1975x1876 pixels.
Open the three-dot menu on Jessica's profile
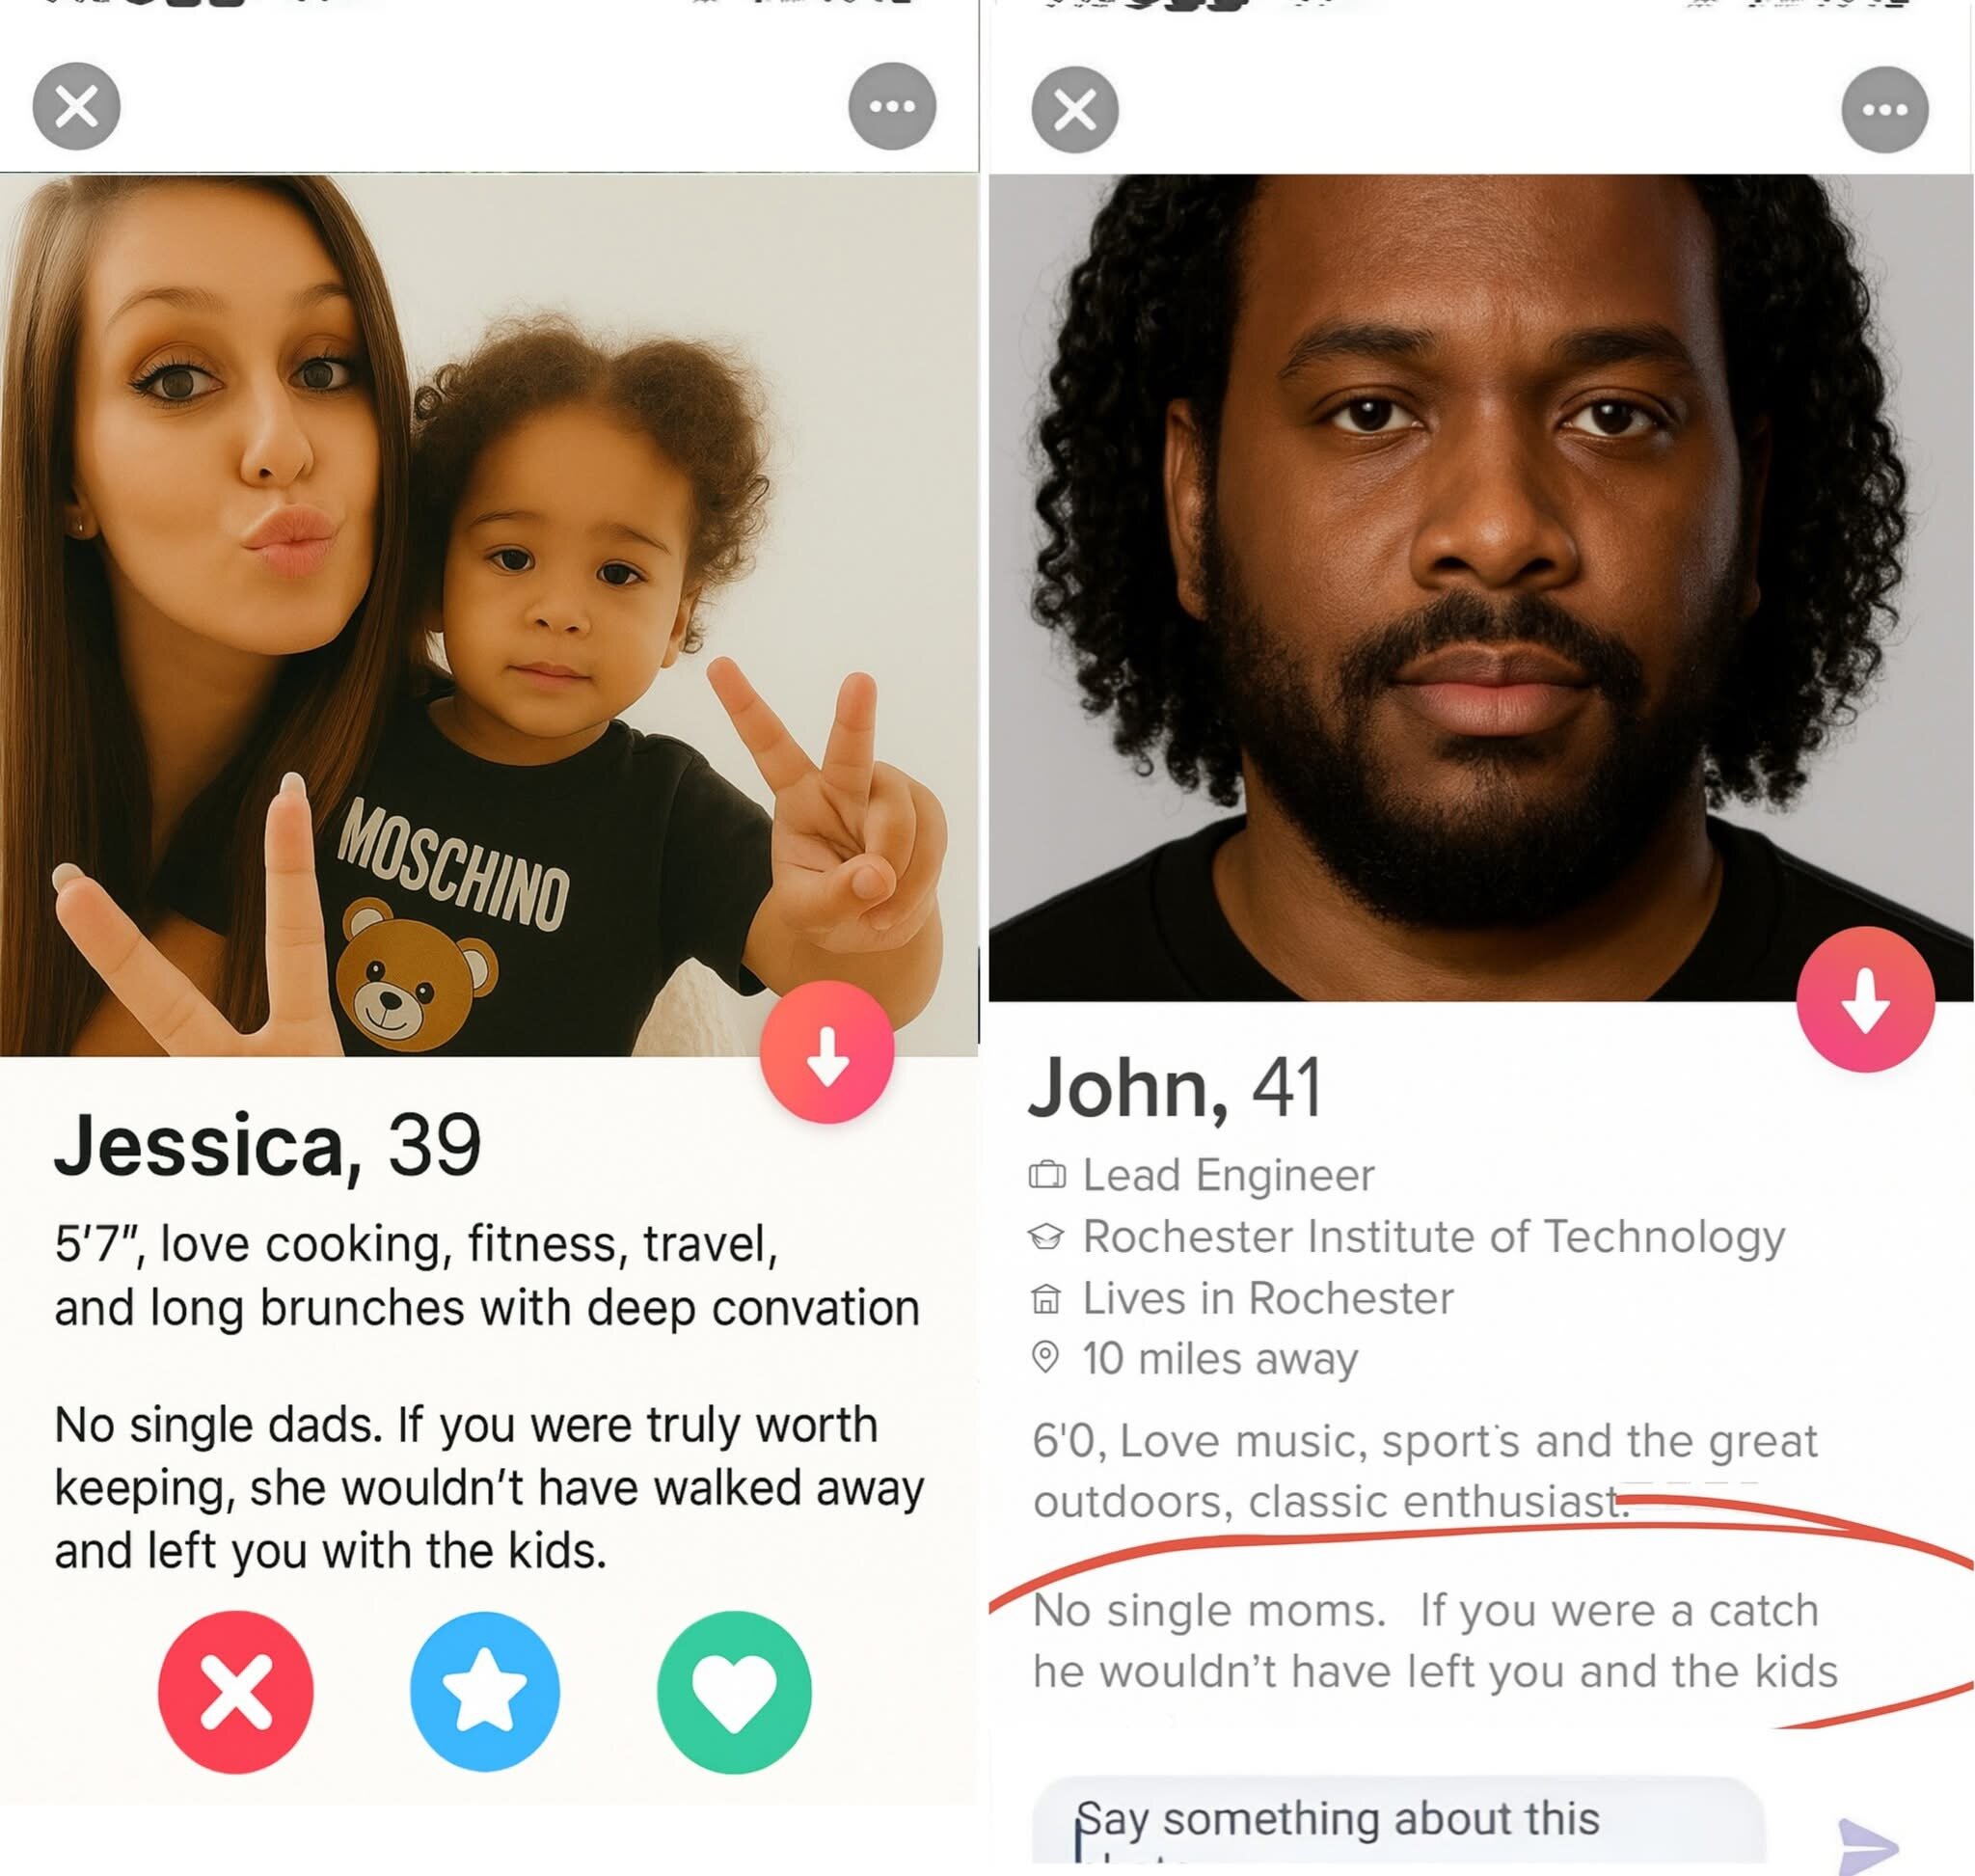(892, 106)
